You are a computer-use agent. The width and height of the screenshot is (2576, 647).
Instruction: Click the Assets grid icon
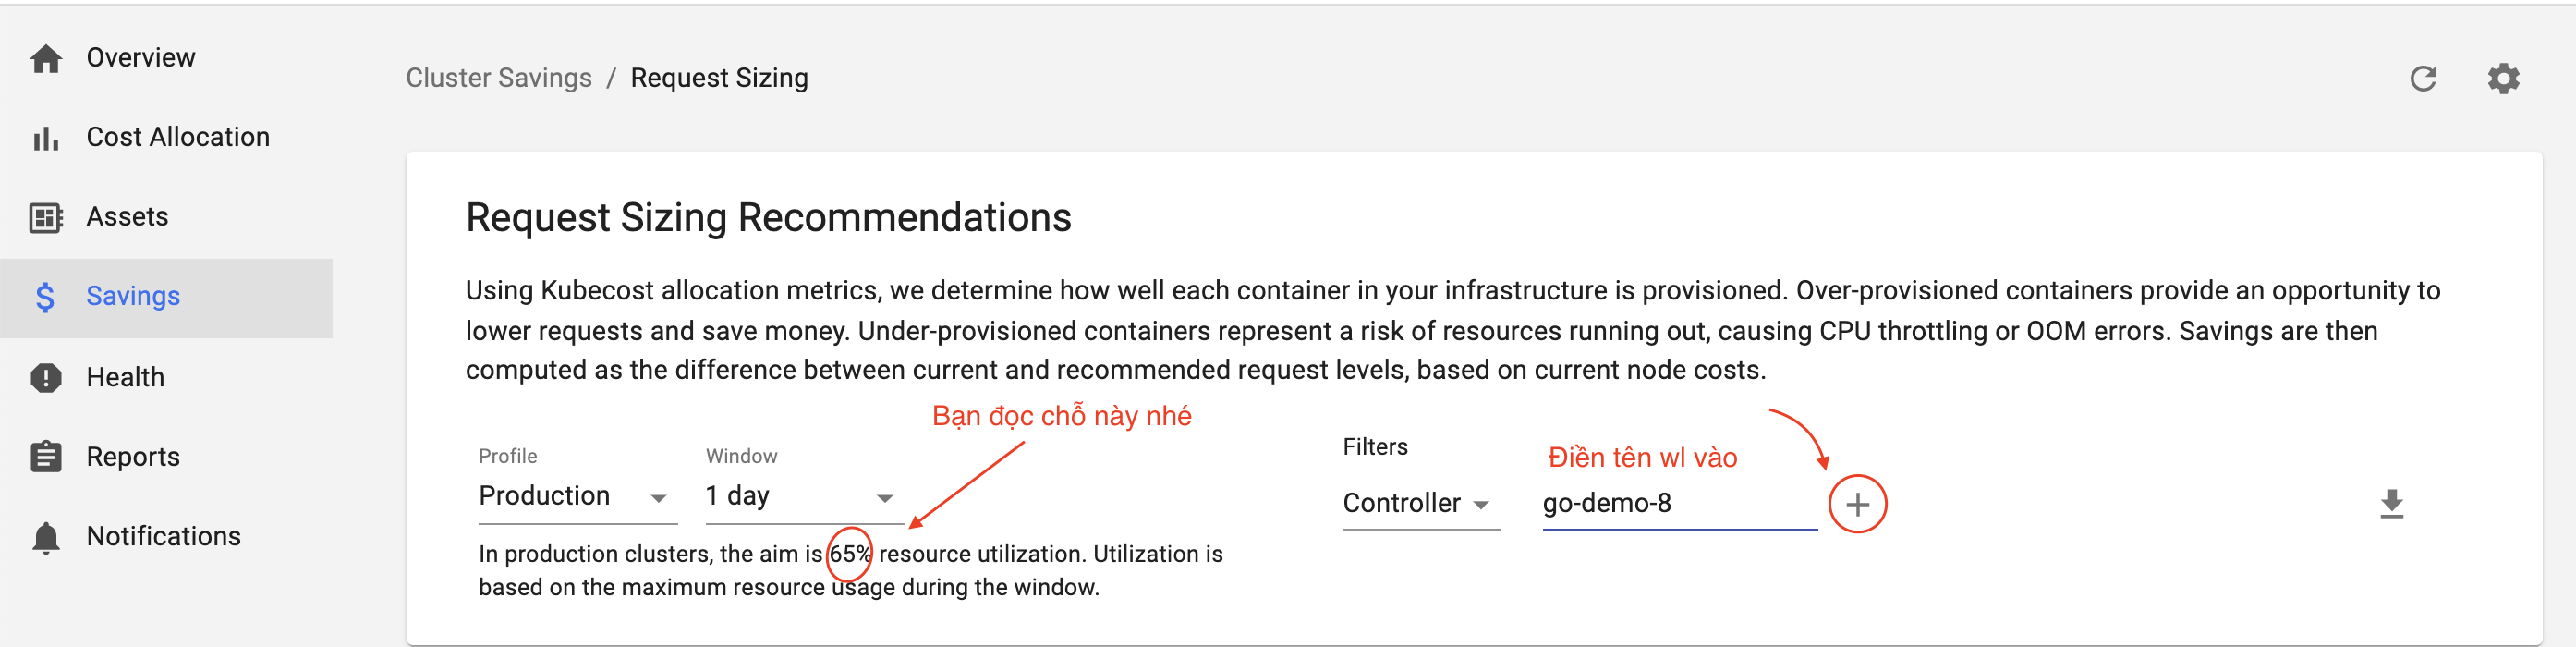pyautogui.click(x=46, y=217)
